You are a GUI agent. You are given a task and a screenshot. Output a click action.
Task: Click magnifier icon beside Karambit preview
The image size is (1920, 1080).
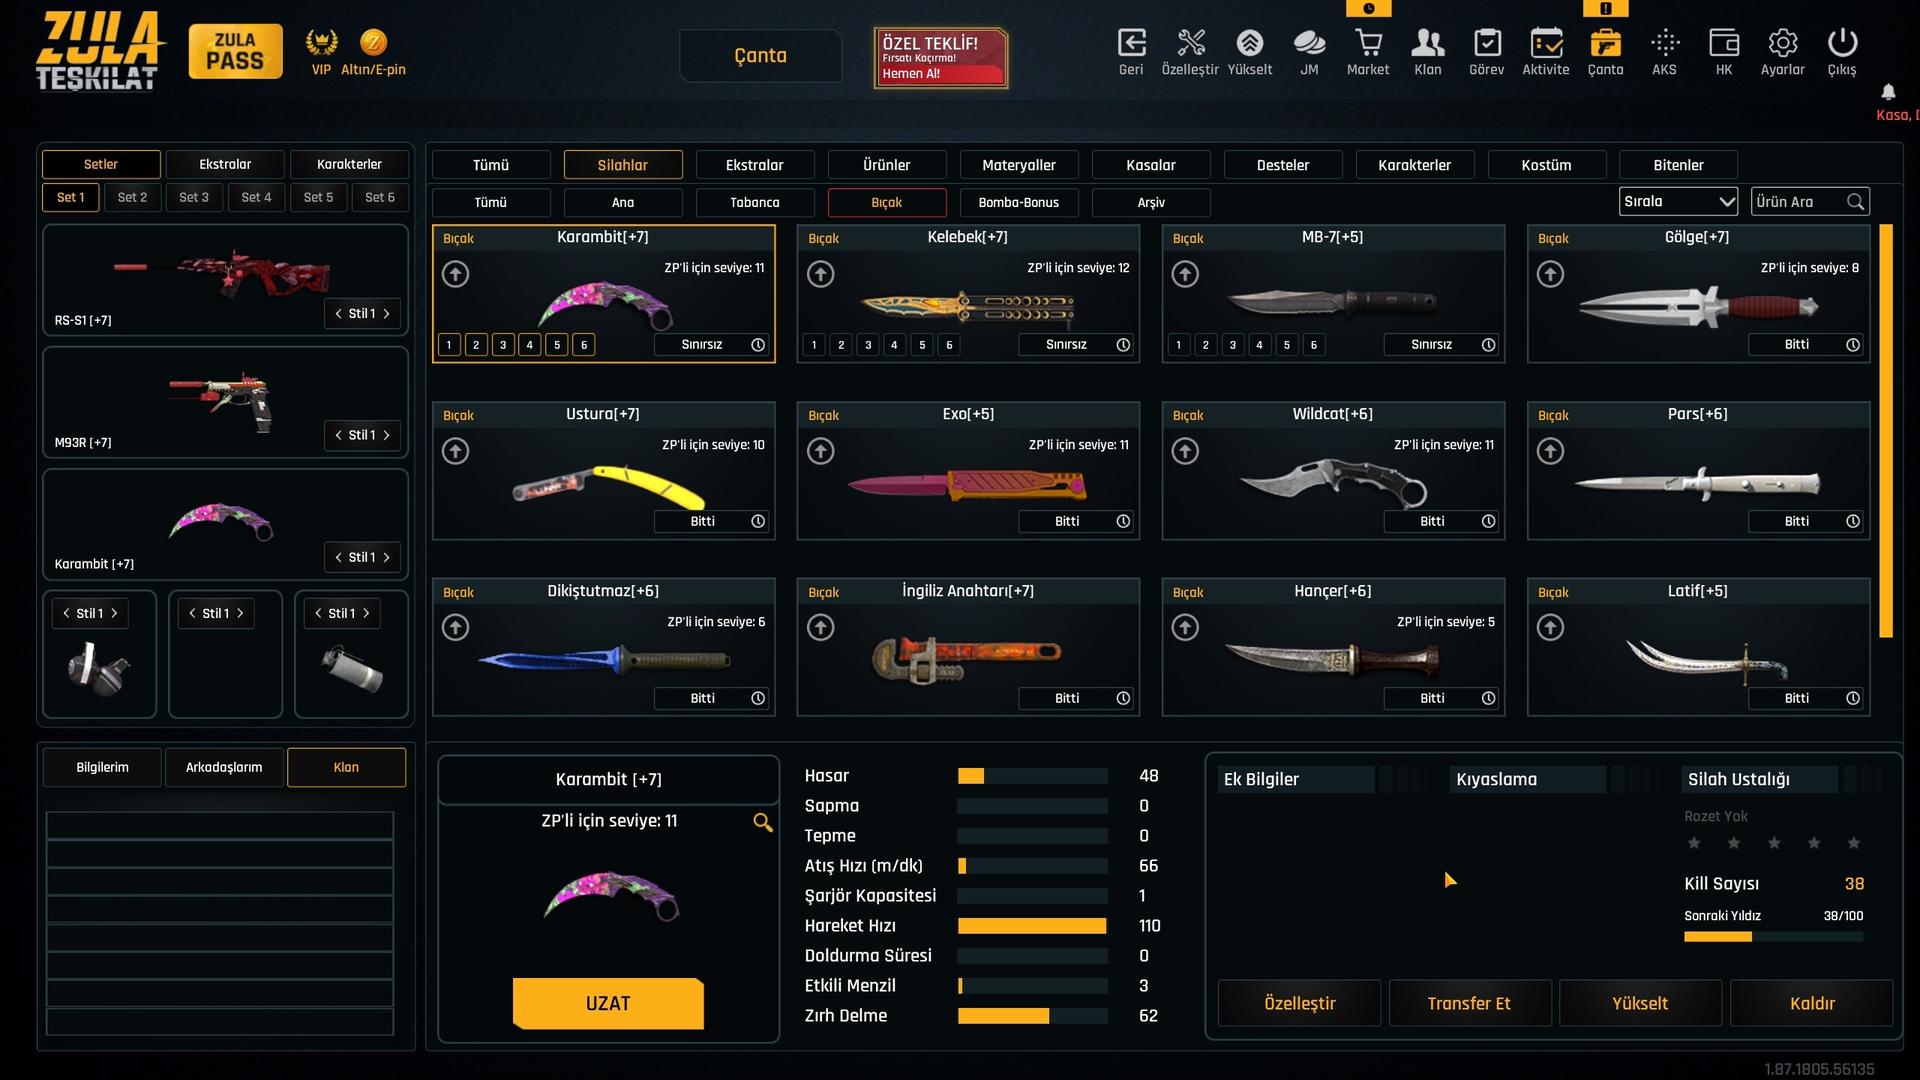click(x=762, y=822)
